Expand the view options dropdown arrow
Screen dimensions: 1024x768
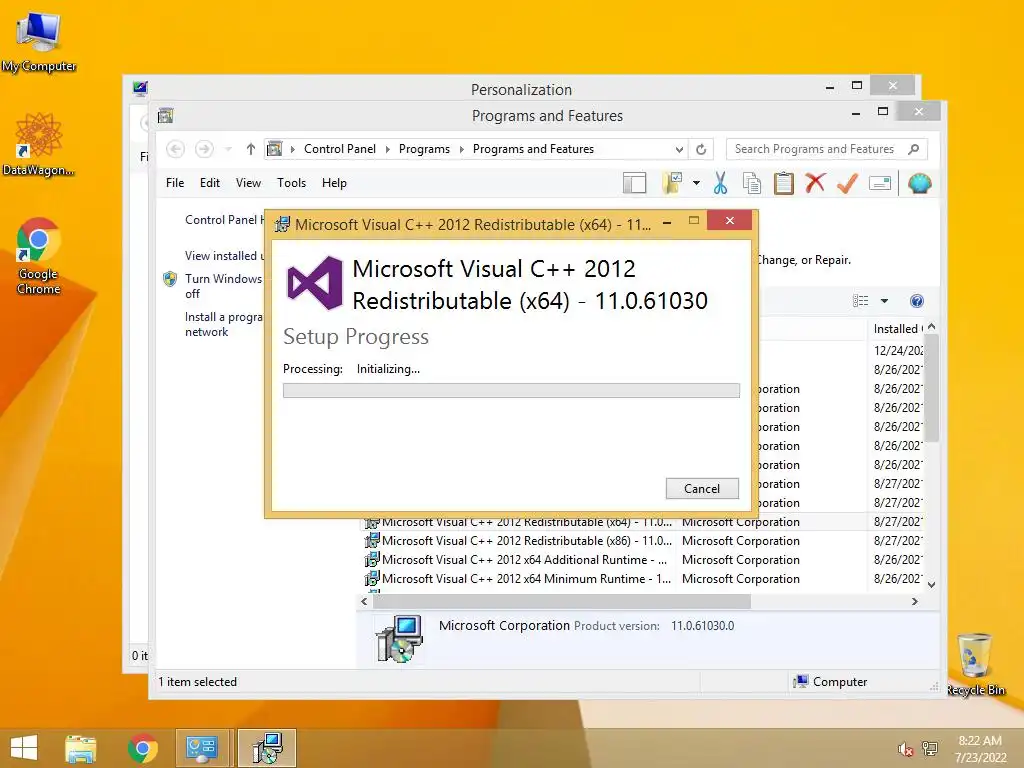884,301
